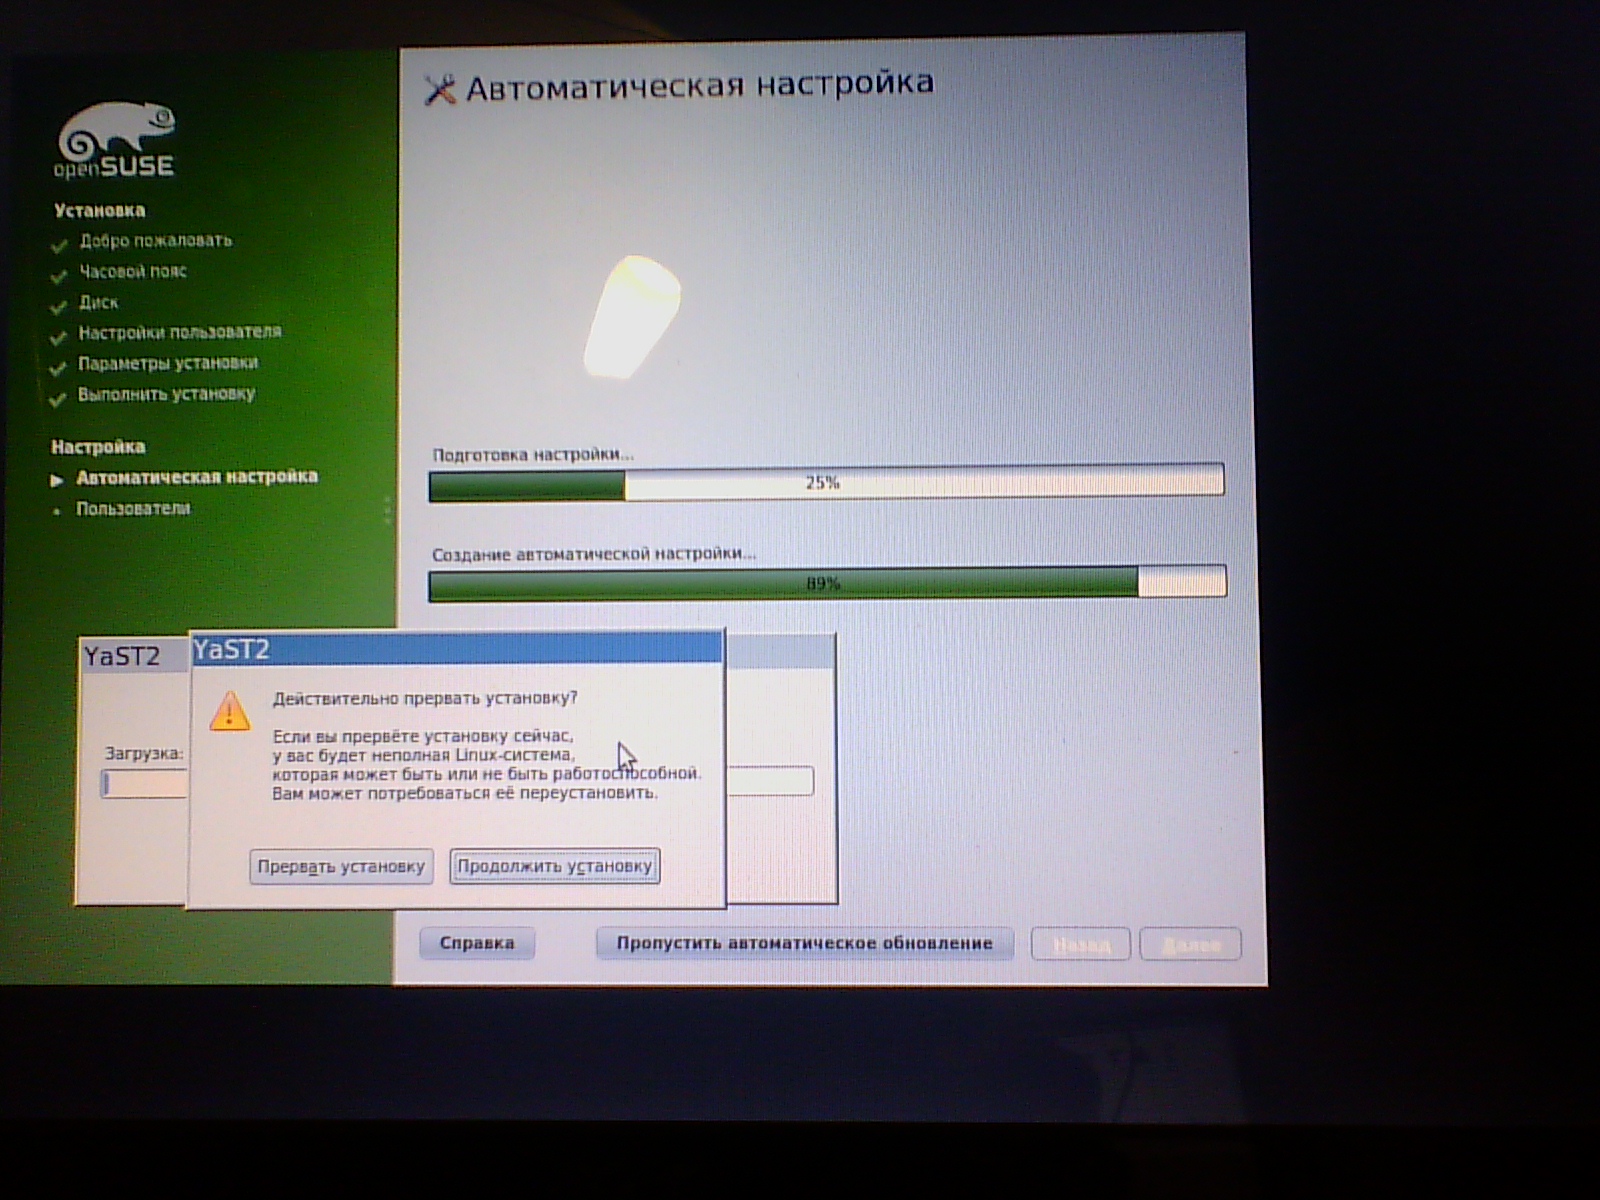Screen dimensions: 1600x1200
Task: Skip update via Пропустить автоматическое обновление
Action: tap(804, 943)
